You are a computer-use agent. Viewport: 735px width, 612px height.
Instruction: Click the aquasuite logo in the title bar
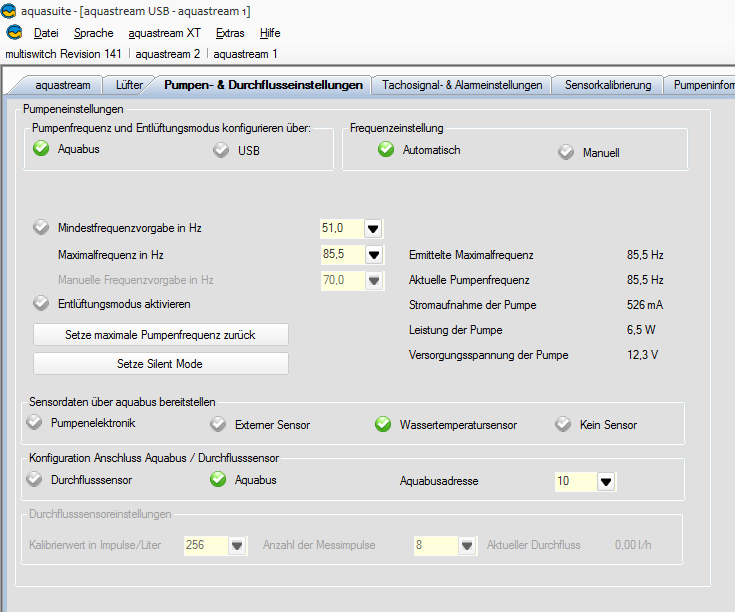tap(8, 11)
